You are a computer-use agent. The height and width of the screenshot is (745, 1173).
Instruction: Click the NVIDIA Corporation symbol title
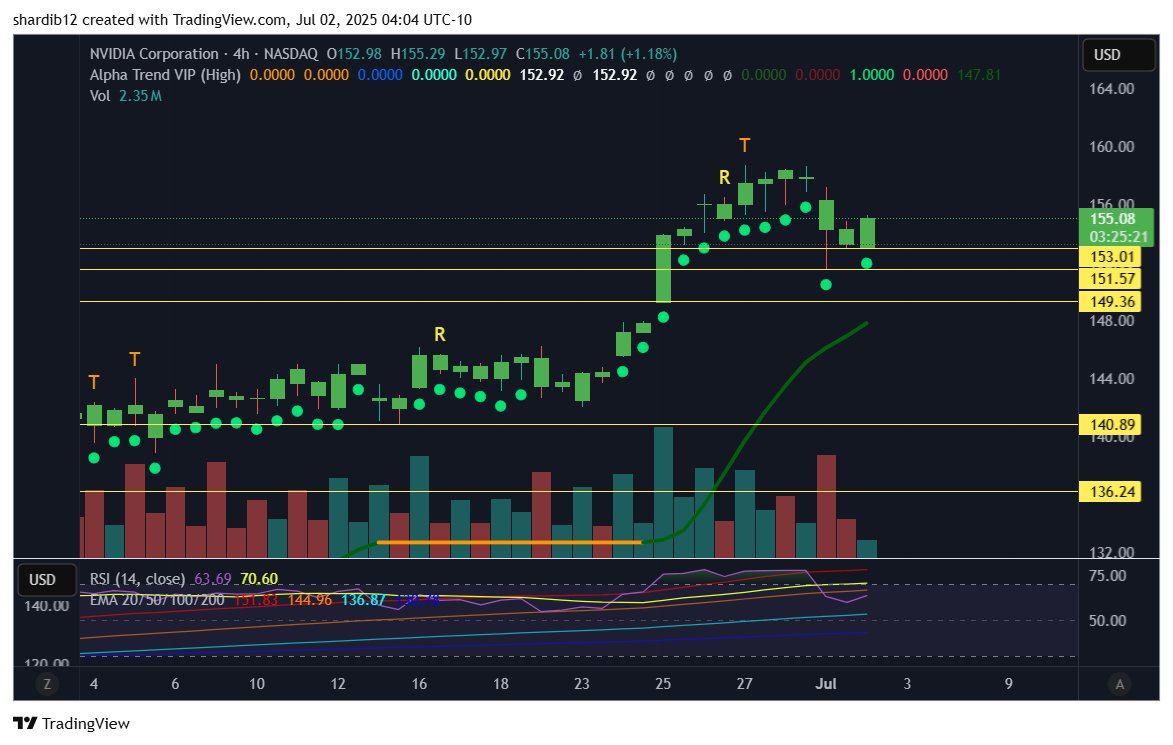click(154, 54)
